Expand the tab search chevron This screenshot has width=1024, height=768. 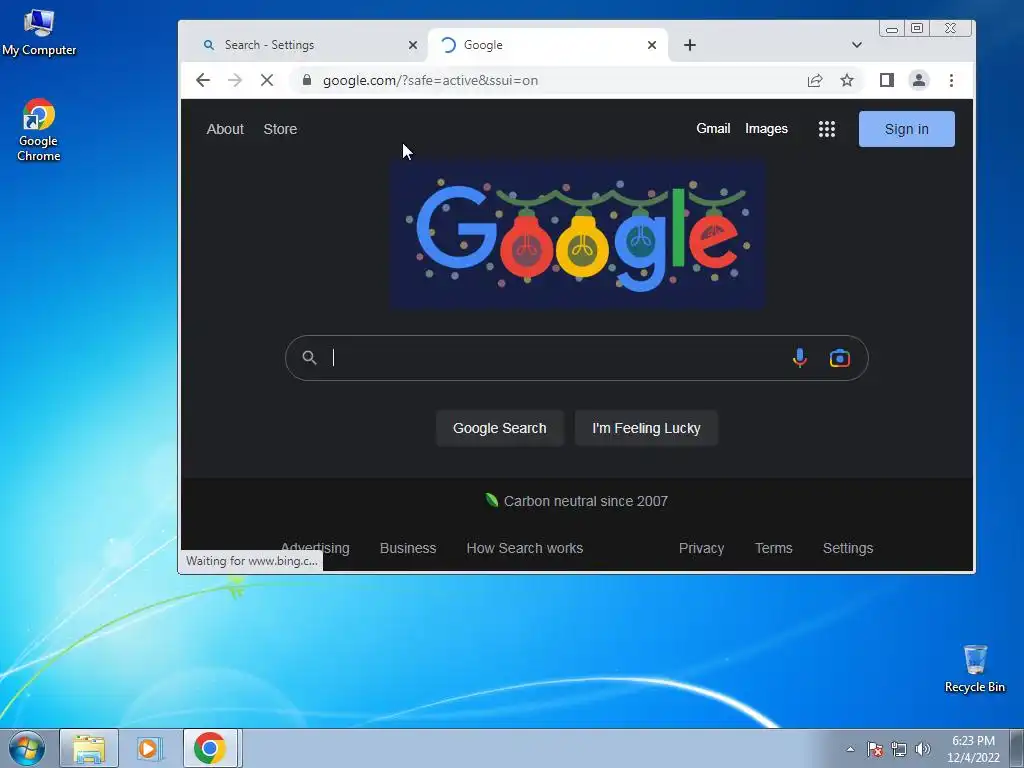coord(857,45)
